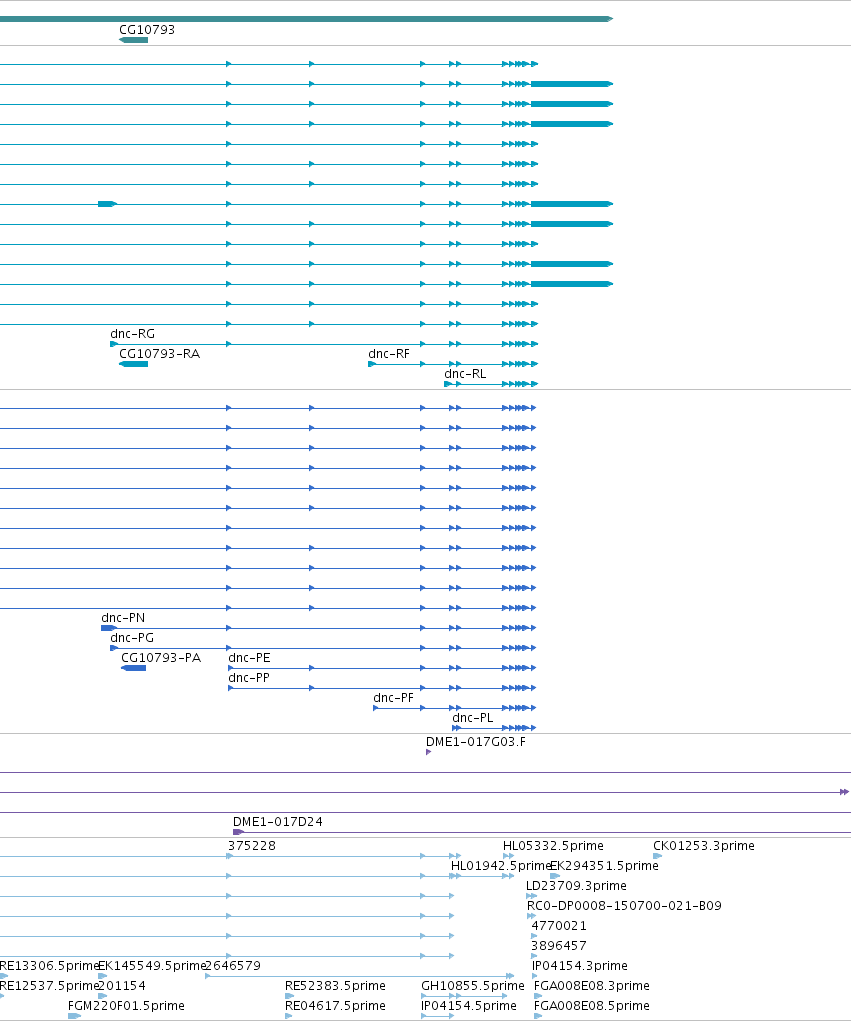851x1021 pixels.
Task: Open the dnc-PF protein label
Action: [393, 697]
